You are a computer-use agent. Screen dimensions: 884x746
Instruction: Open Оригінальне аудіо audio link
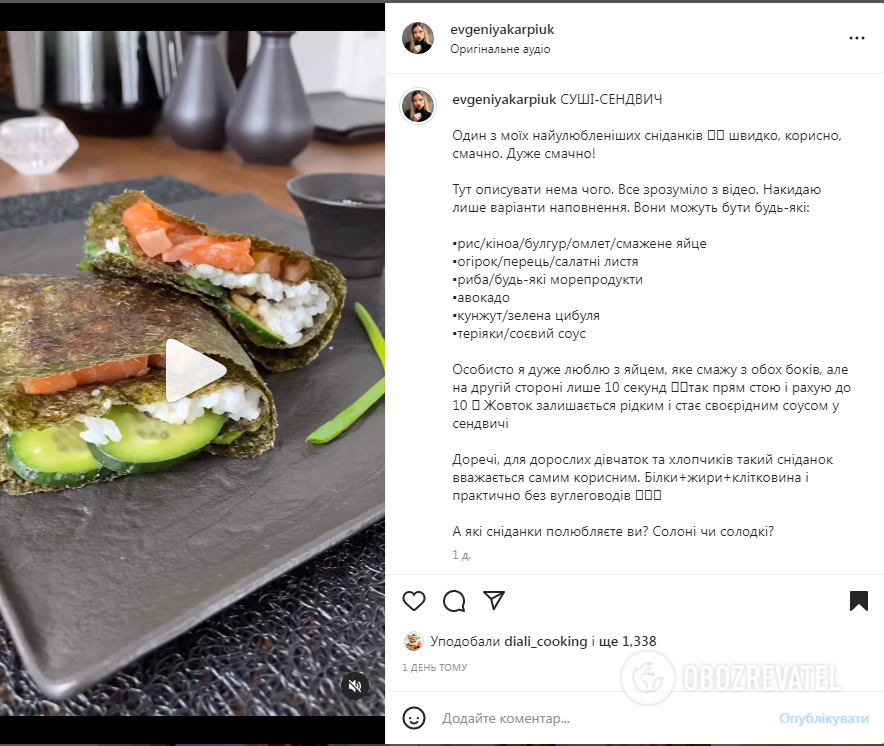click(x=500, y=49)
